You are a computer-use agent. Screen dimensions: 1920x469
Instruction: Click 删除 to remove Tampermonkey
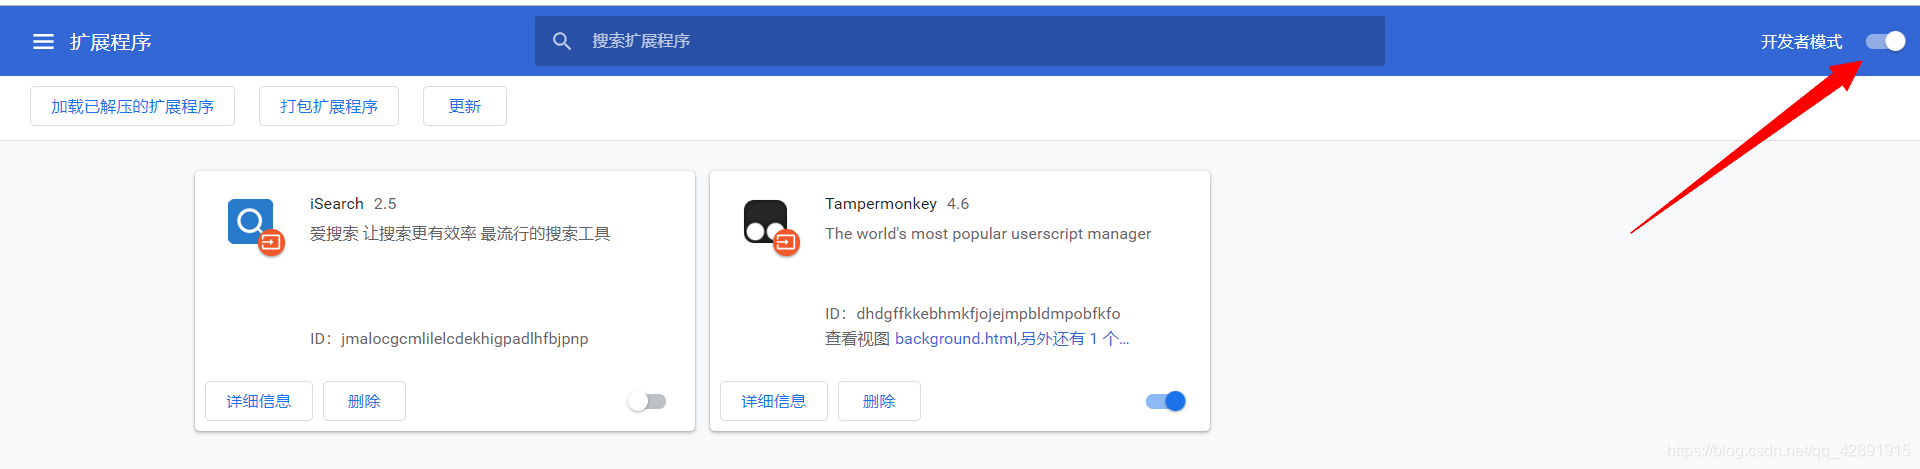(879, 401)
